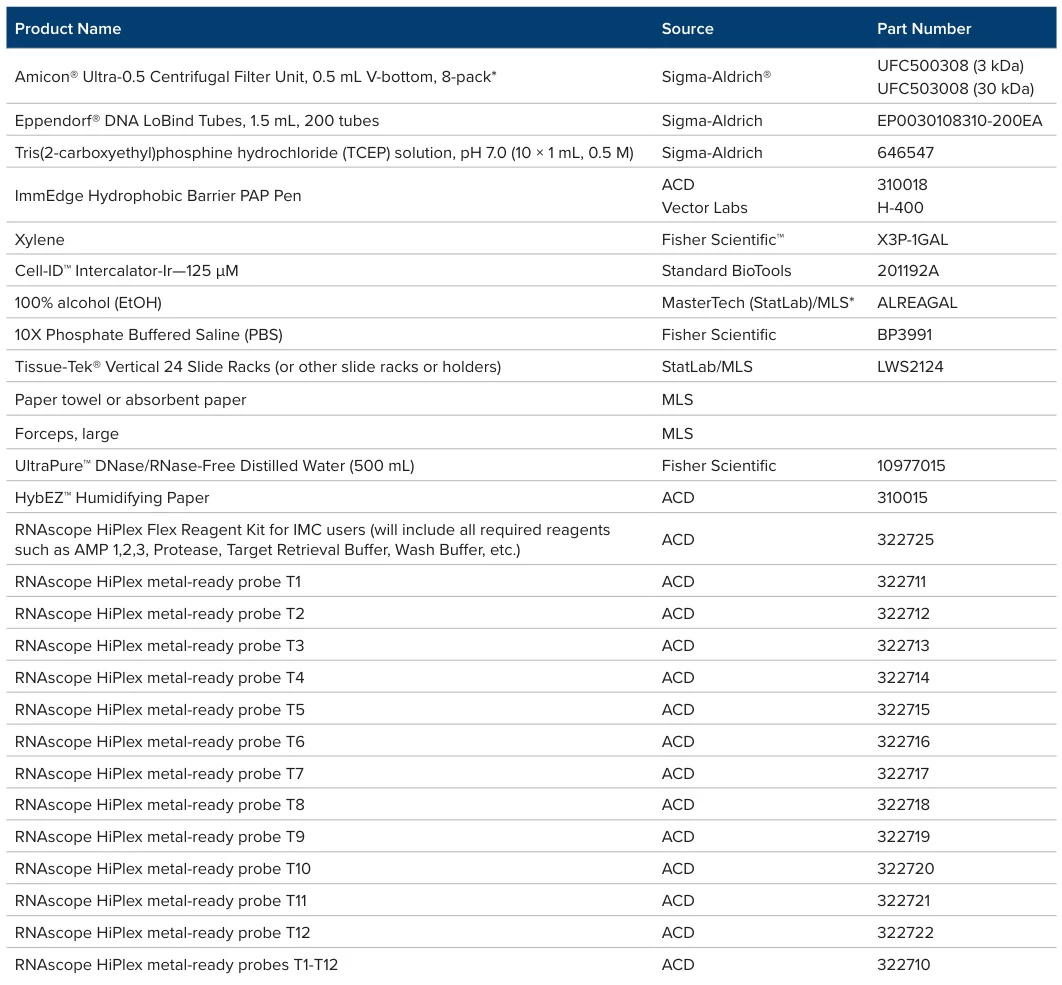The width and height of the screenshot is (1062, 985).
Task: Select RNAscope HiPlex metal-ready probe T12
Action: (163, 933)
